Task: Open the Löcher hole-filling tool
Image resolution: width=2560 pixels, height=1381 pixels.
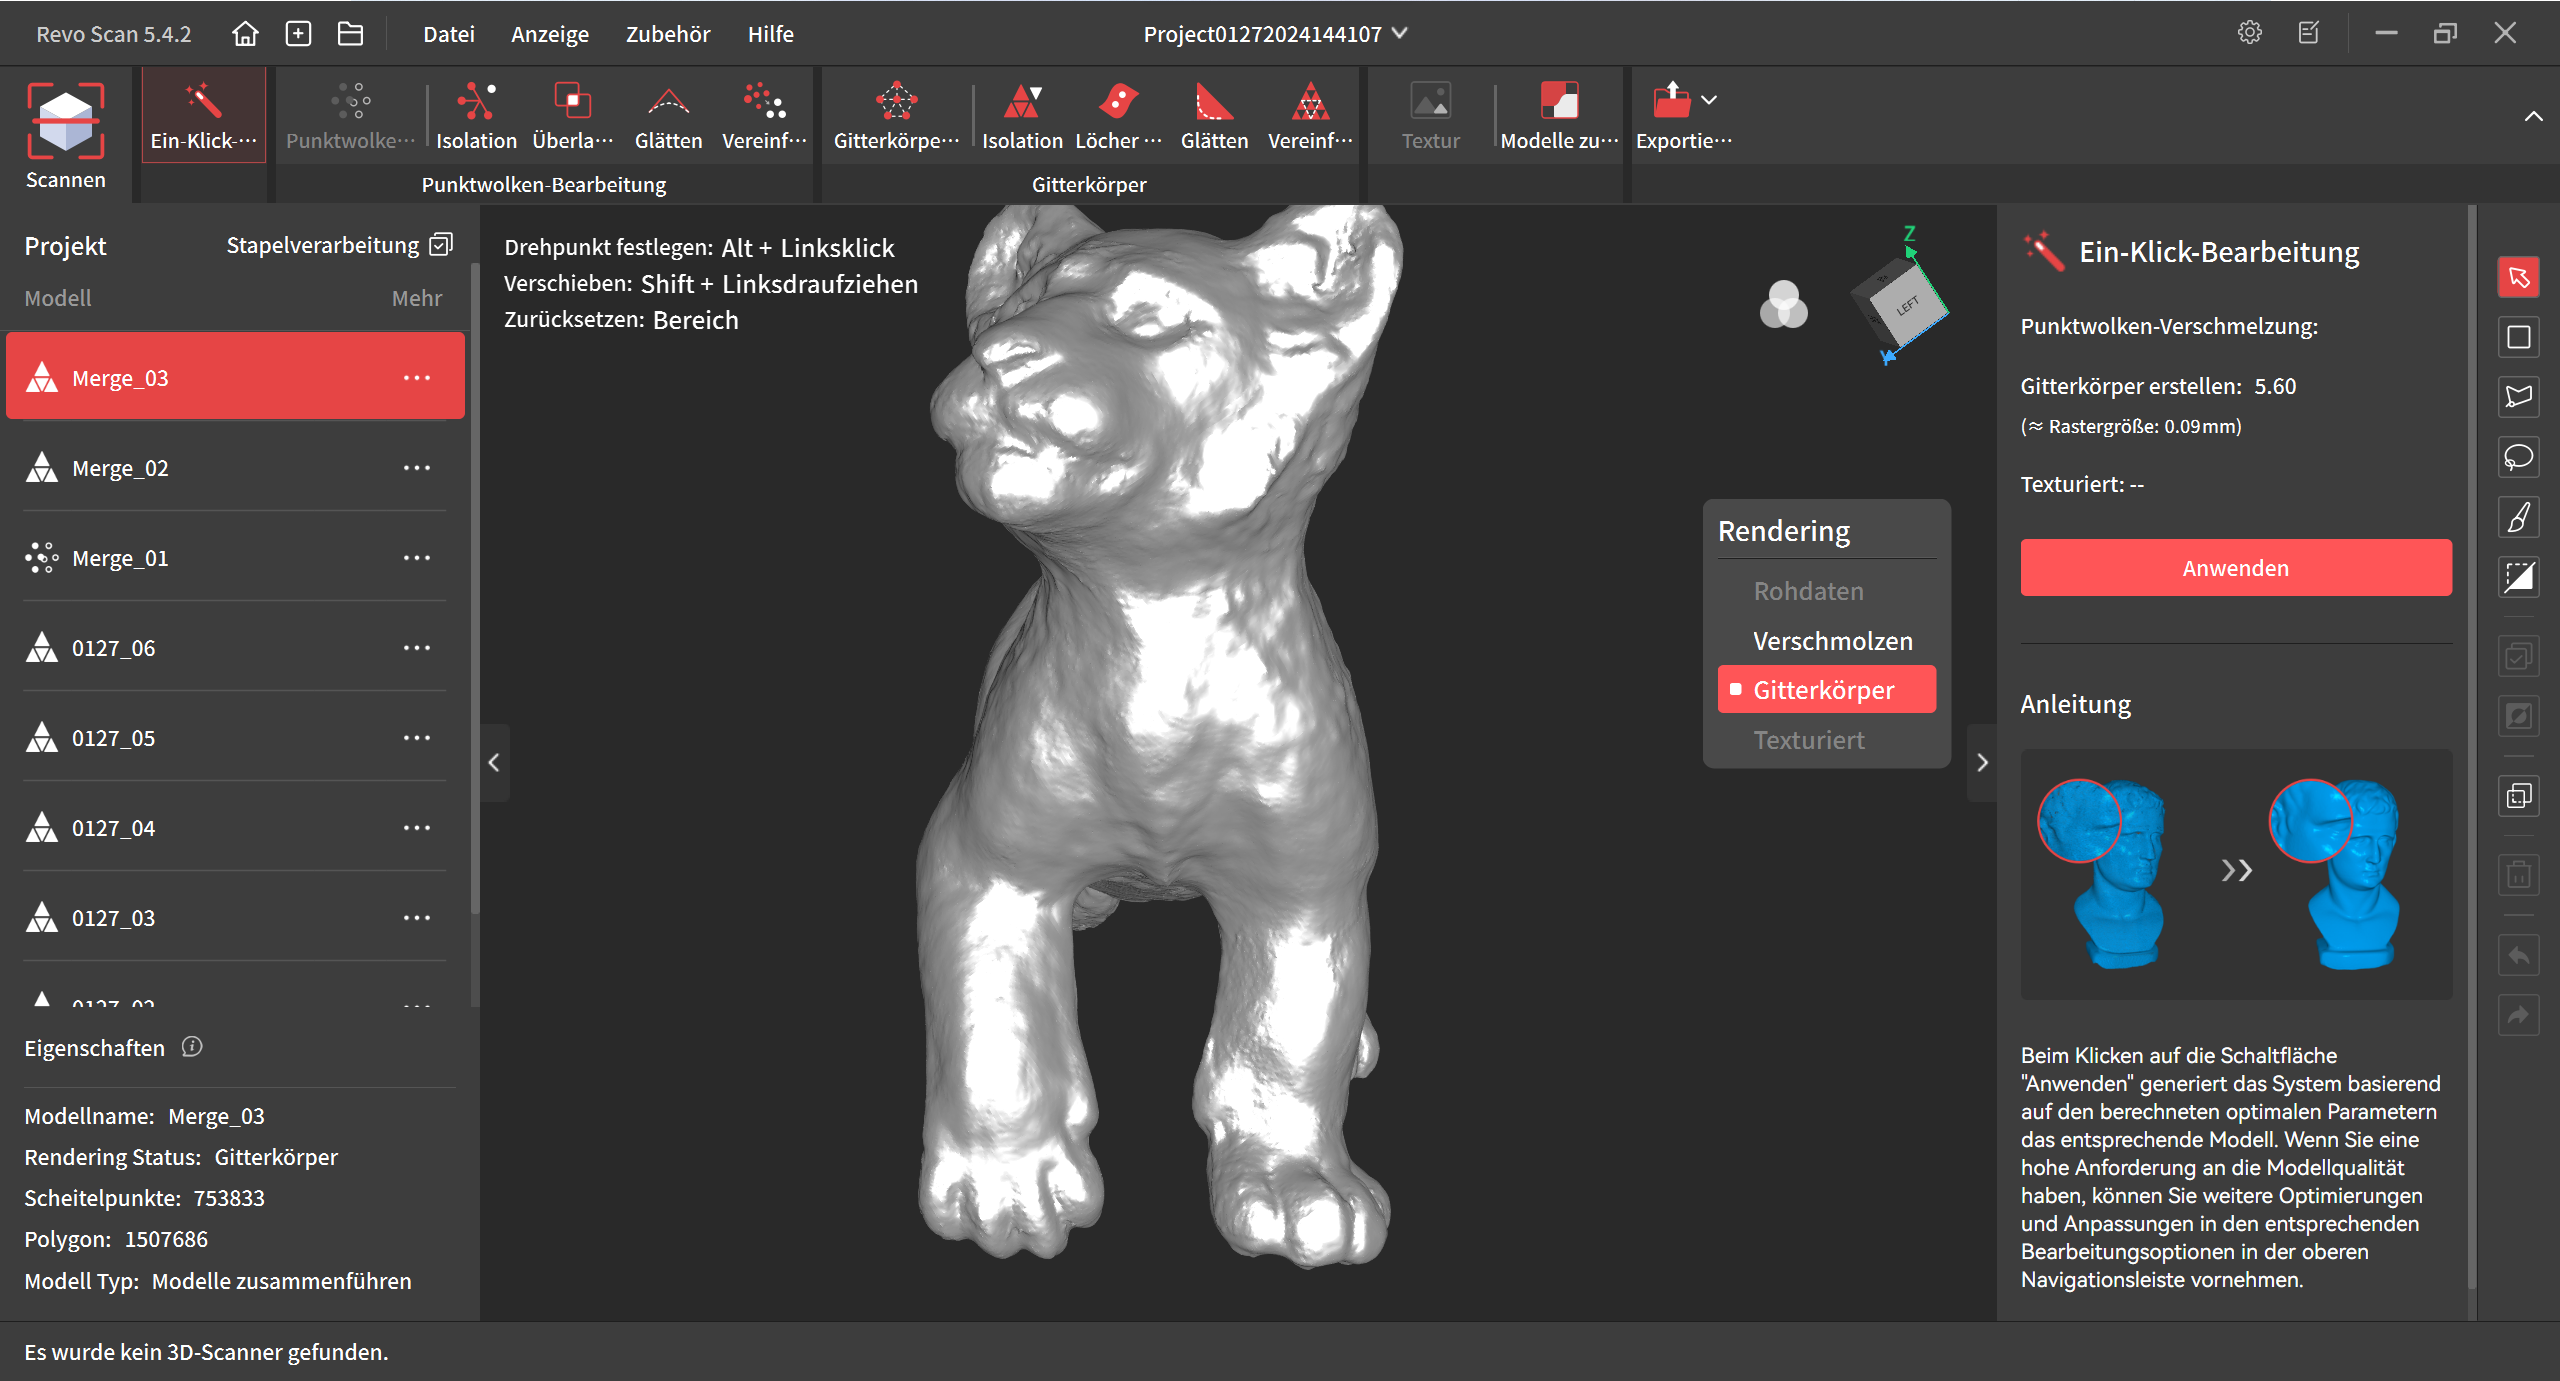Action: point(1117,102)
